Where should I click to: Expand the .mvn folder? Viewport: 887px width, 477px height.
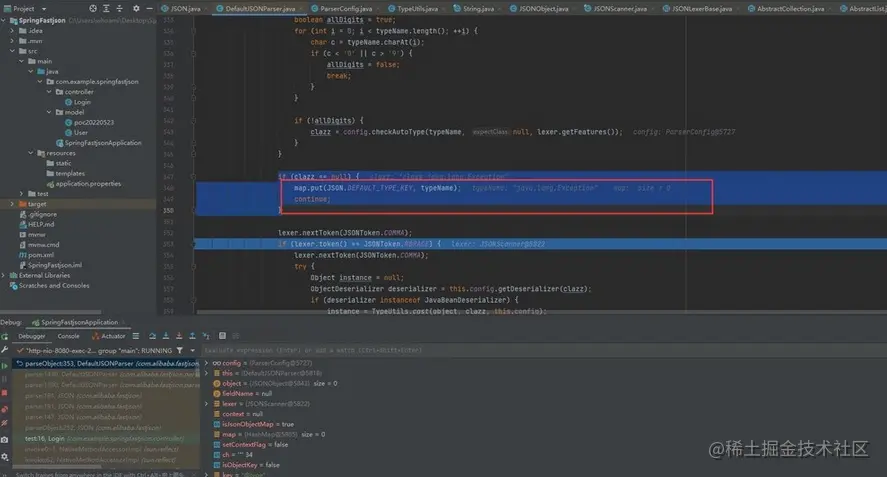pos(12,41)
